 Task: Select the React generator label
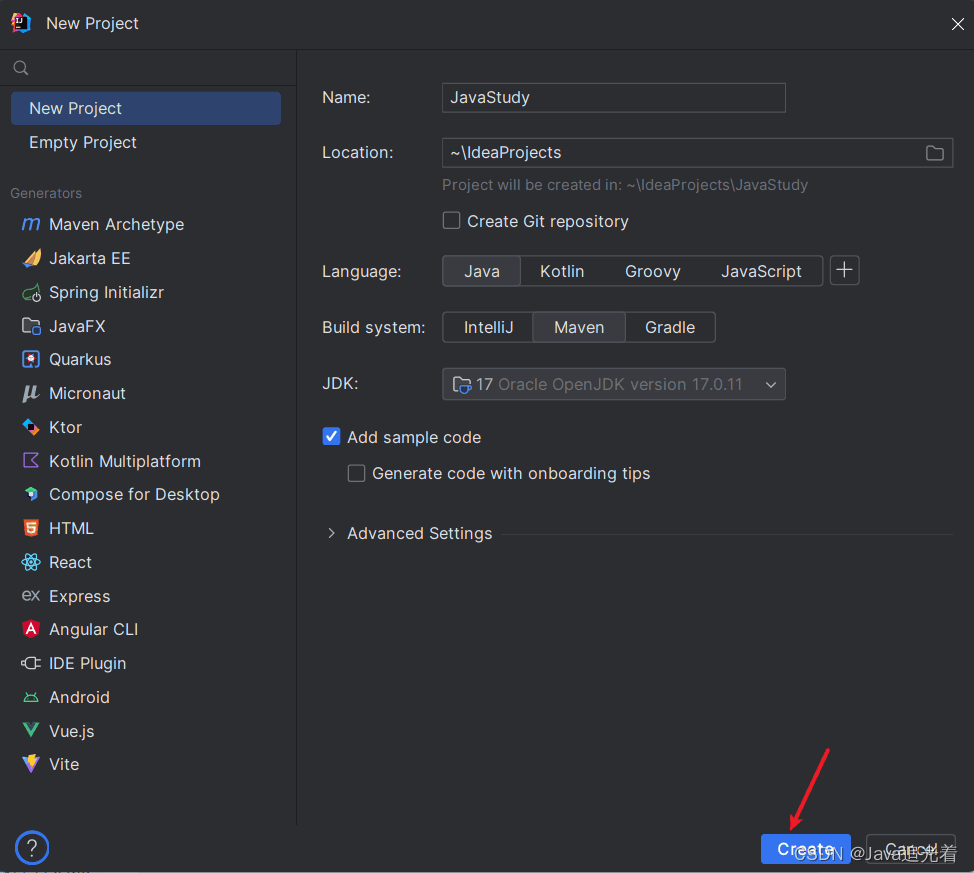(70, 562)
